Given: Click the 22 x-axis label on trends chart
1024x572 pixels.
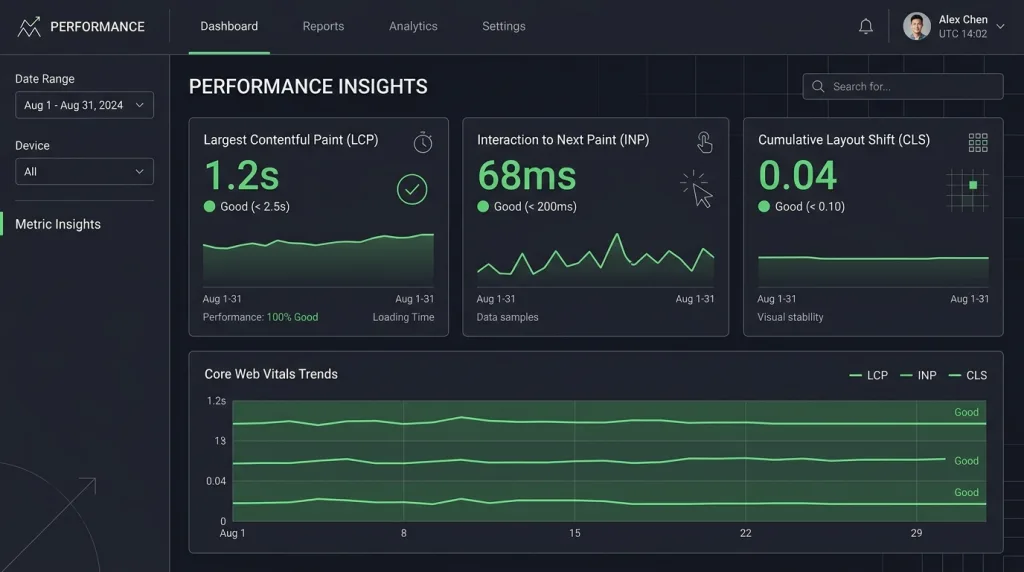Looking at the screenshot, I should coord(746,533).
